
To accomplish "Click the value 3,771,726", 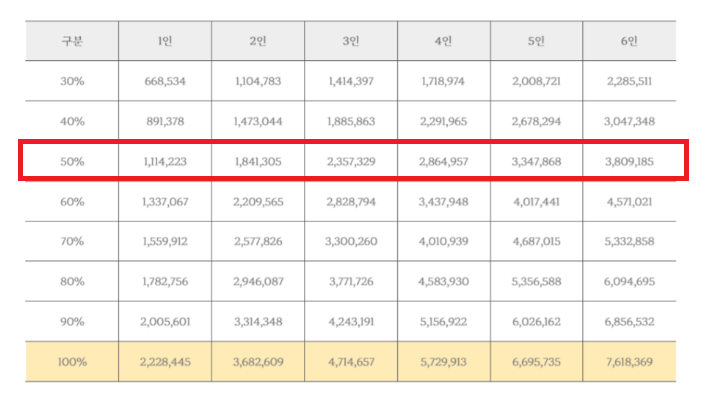I will [351, 282].
